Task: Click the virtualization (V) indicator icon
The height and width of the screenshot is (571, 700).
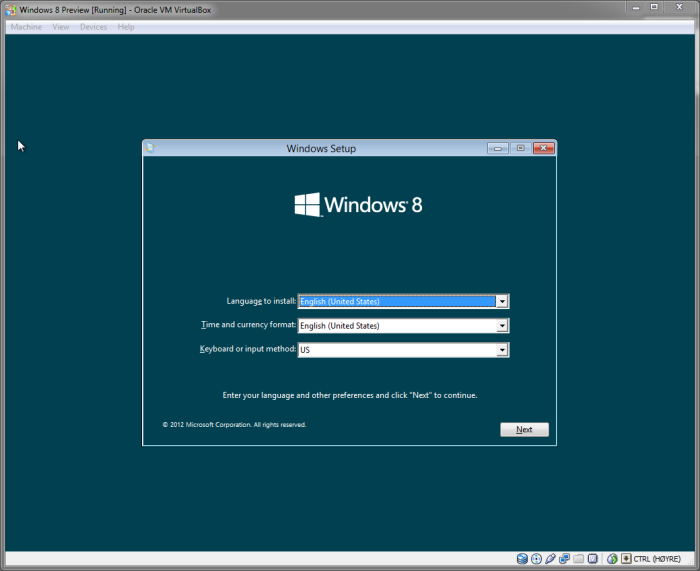Action: 592,558
